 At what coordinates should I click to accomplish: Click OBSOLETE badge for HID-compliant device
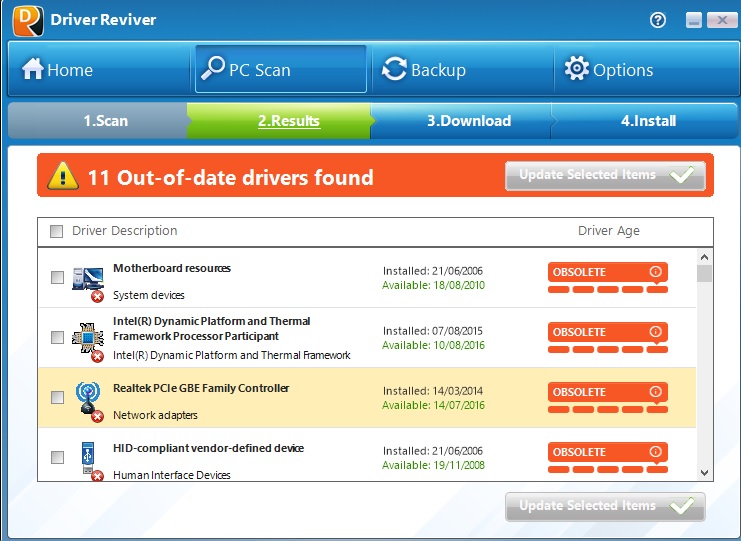(608, 452)
